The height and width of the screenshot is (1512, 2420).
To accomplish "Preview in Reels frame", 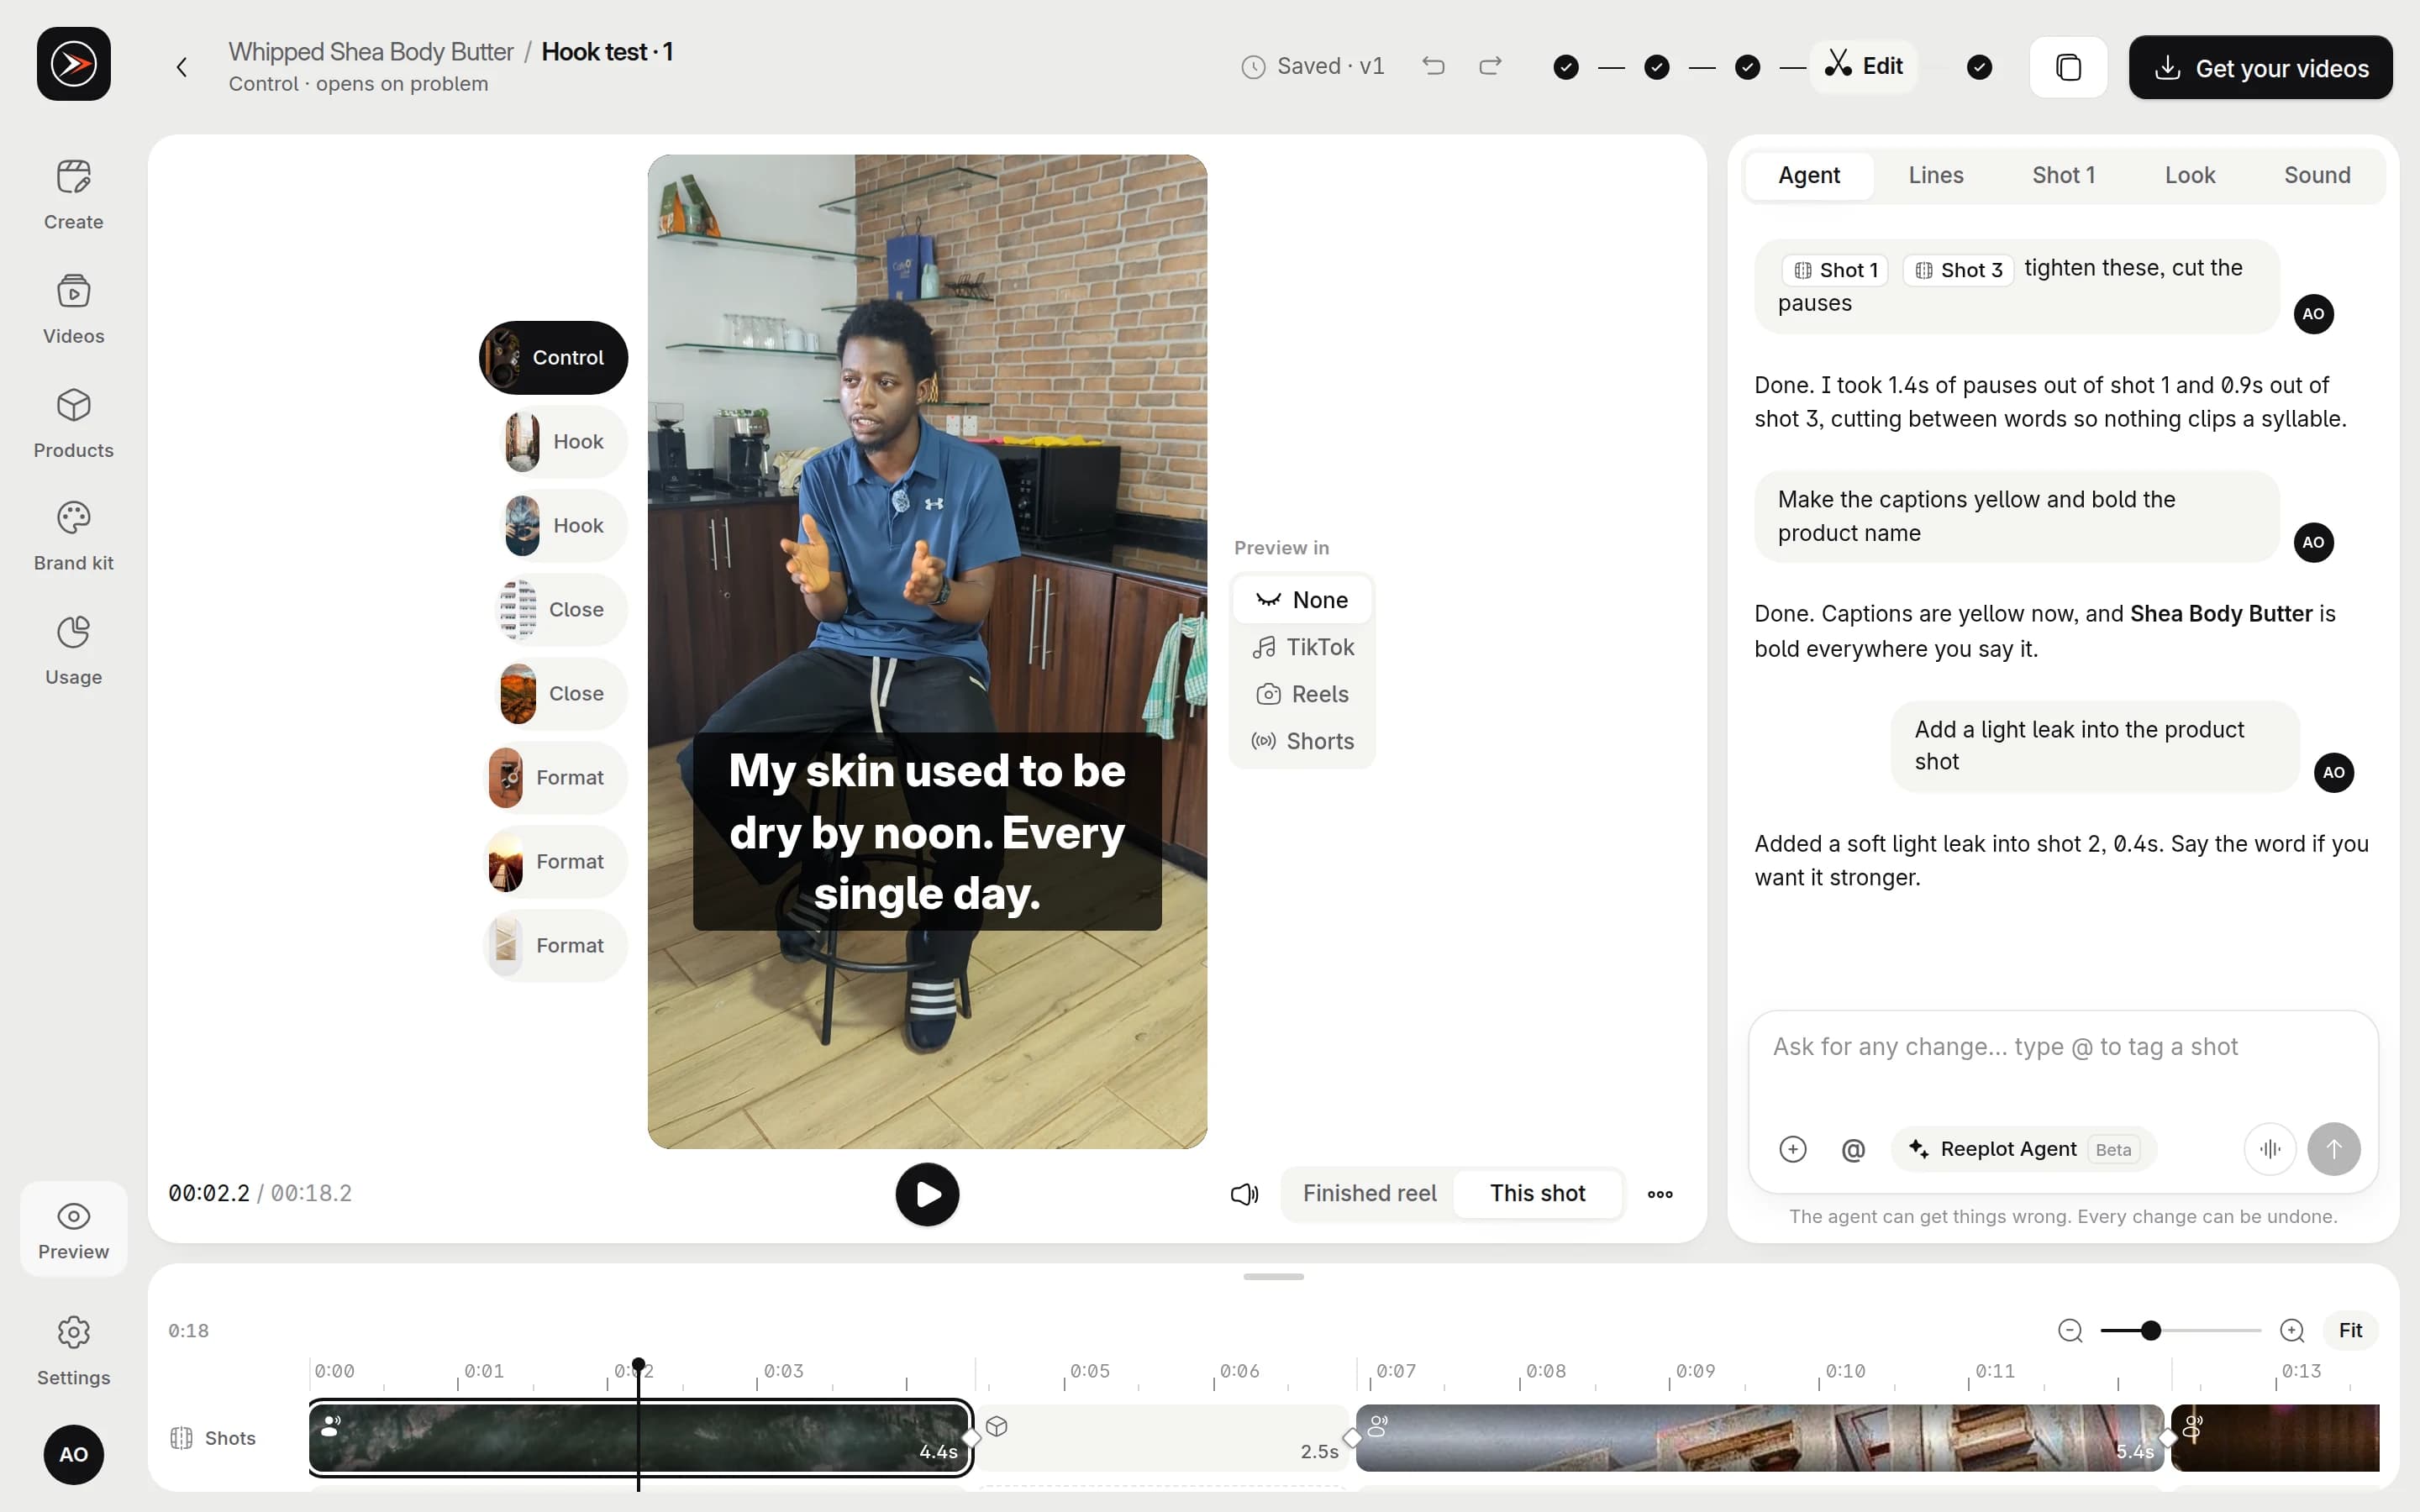I will (1302, 694).
